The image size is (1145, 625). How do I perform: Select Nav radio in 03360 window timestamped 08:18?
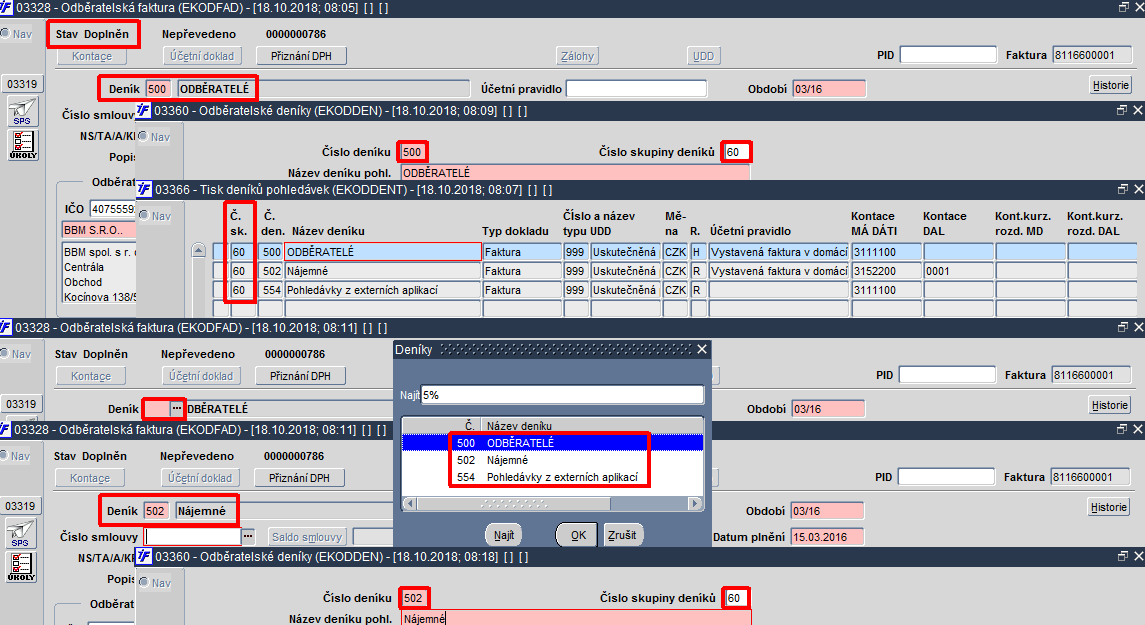(143, 582)
